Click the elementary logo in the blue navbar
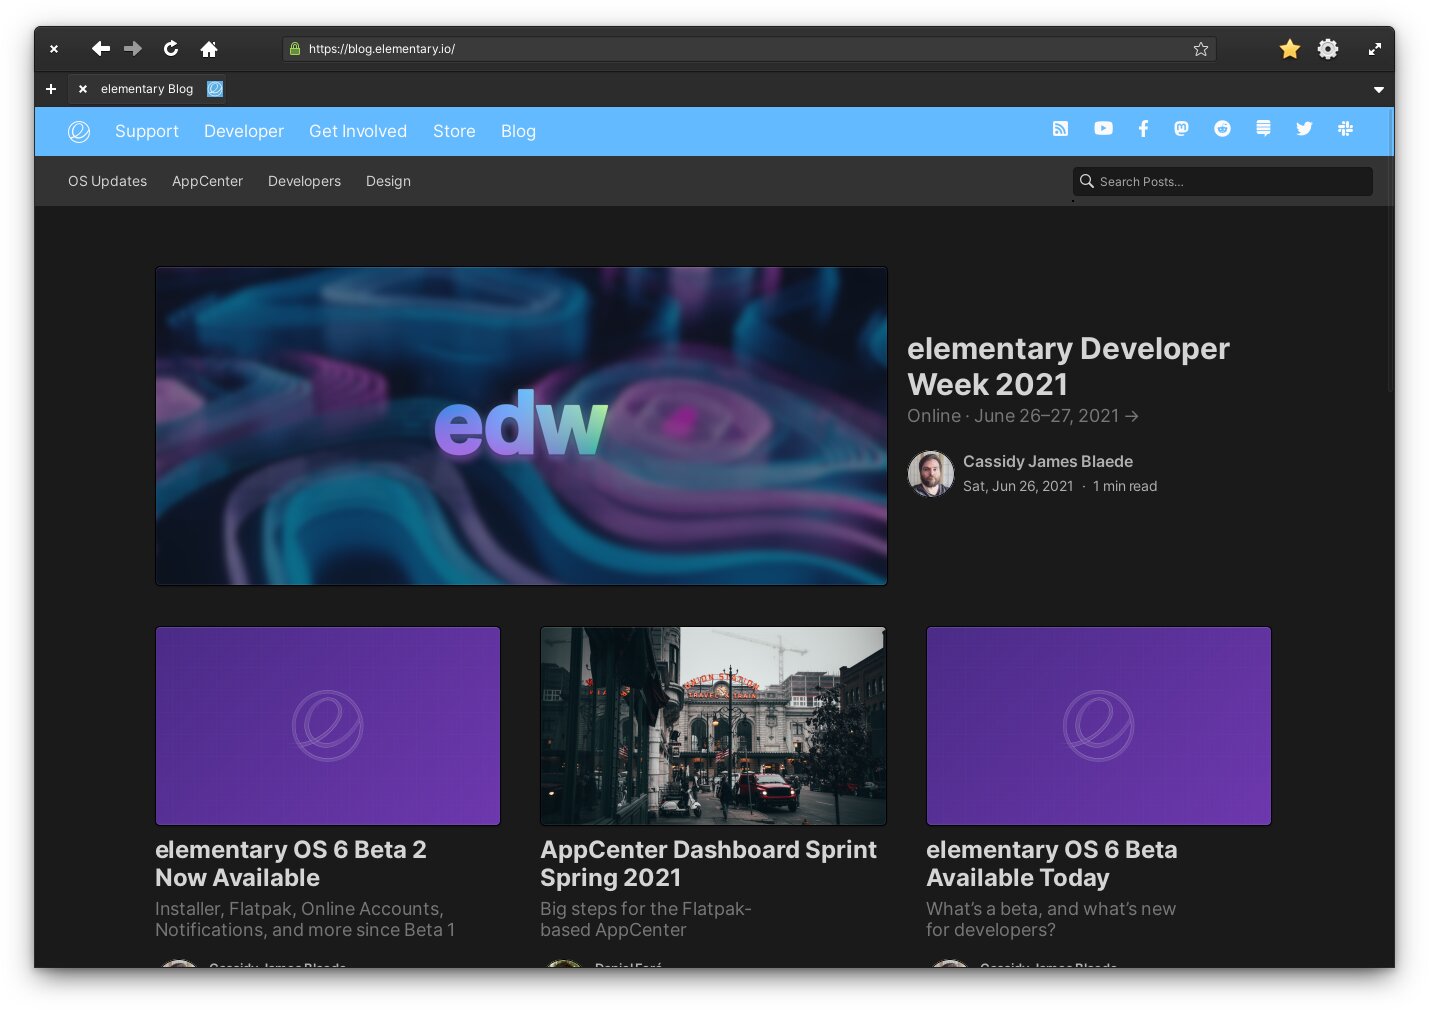This screenshot has width=1429, height=1010. coord(79,132)
